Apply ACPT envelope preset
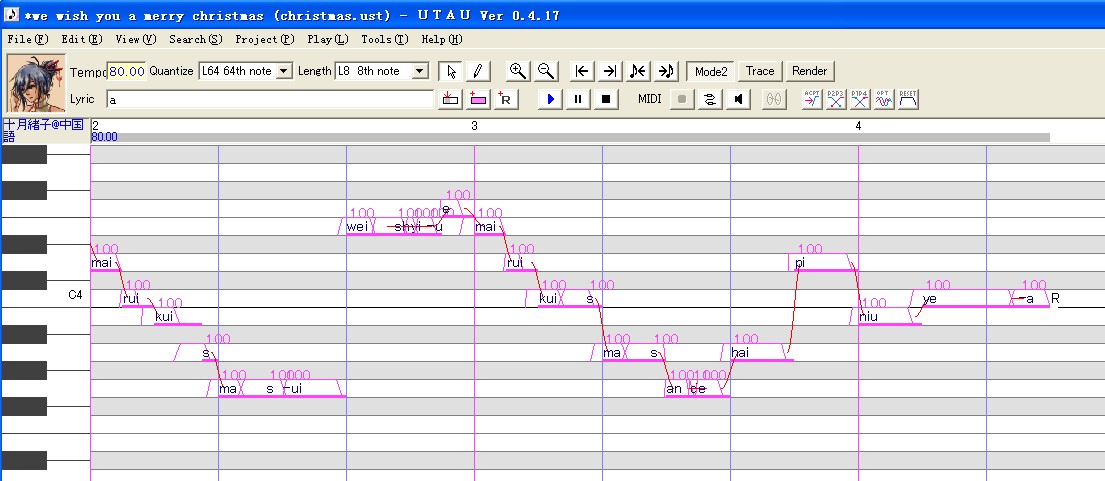The height and width of the screenshot is (481, 1105). (813, 99)
